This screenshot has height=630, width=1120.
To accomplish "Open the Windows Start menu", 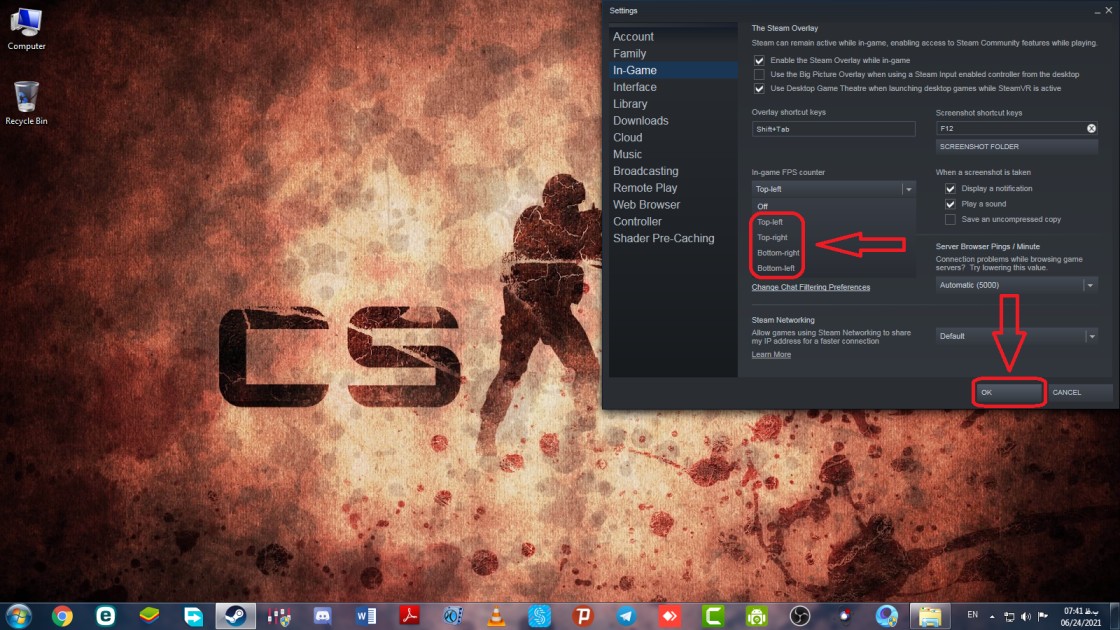I will [x=19, y=616].
